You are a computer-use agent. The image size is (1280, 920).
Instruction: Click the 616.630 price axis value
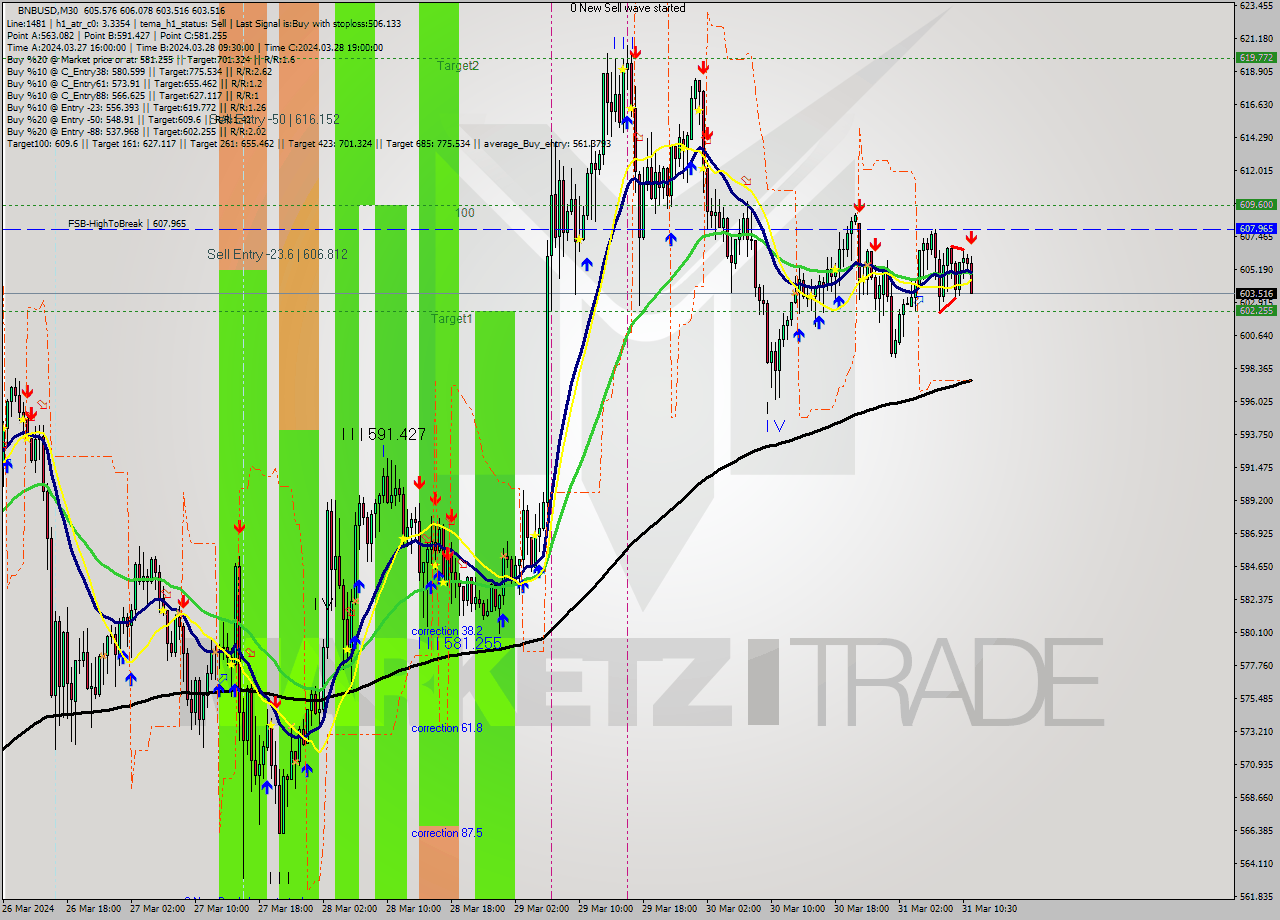pos(1256,105)
